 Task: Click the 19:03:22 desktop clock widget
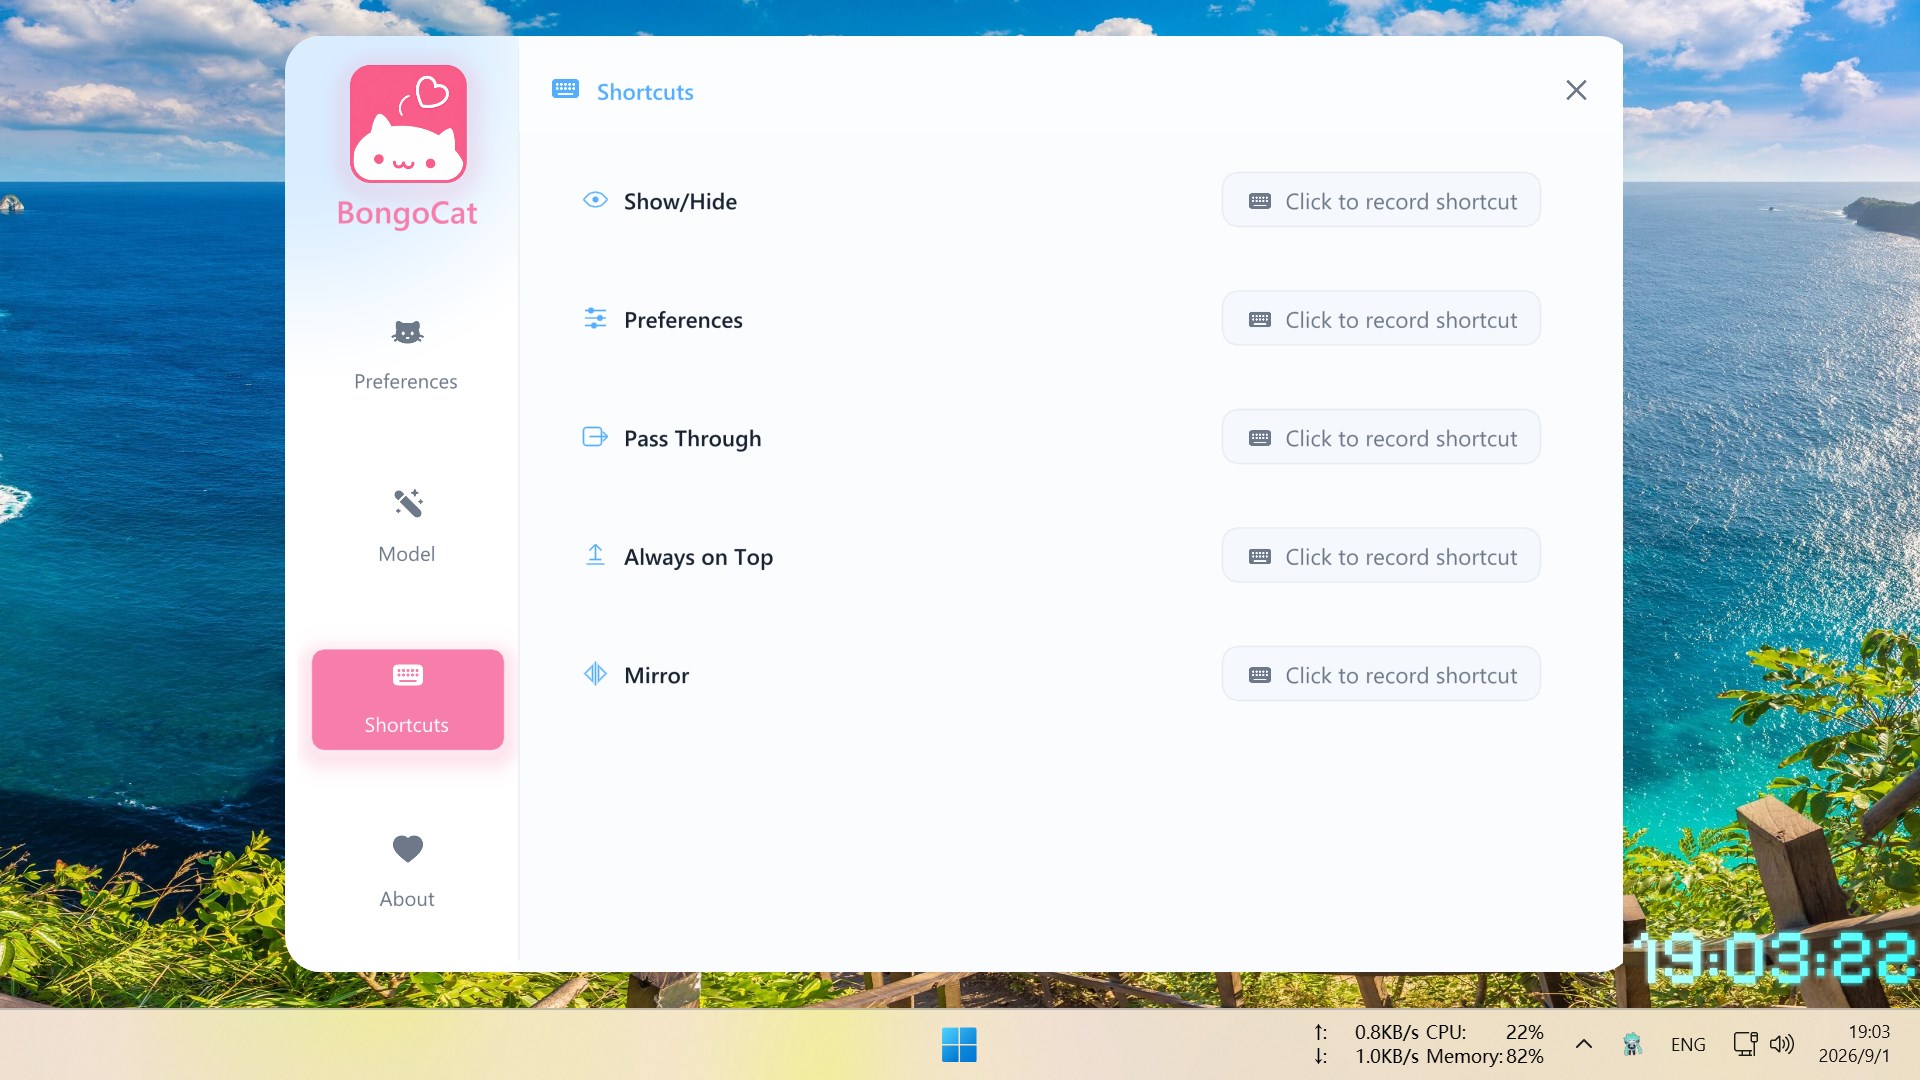click(1775, 958)
